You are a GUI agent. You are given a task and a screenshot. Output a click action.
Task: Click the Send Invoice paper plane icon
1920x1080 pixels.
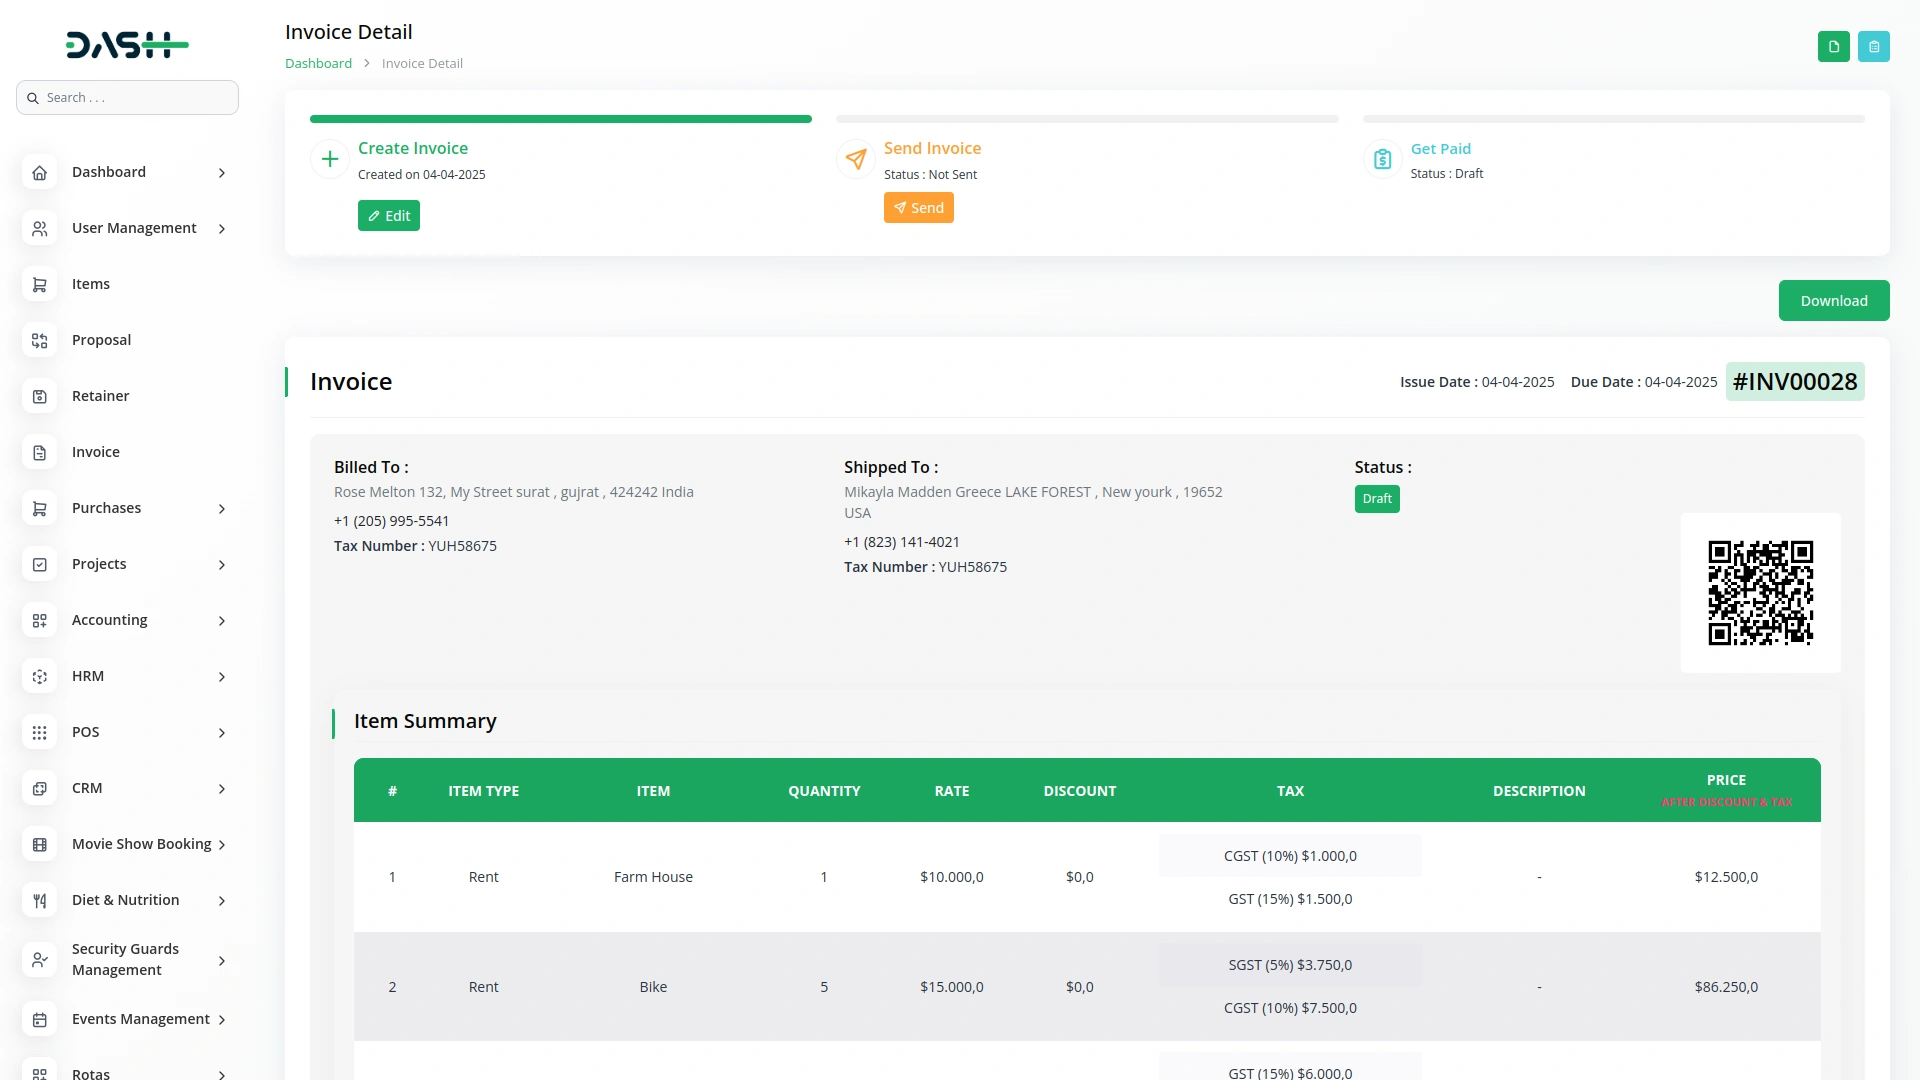click(x=856, y=159)
